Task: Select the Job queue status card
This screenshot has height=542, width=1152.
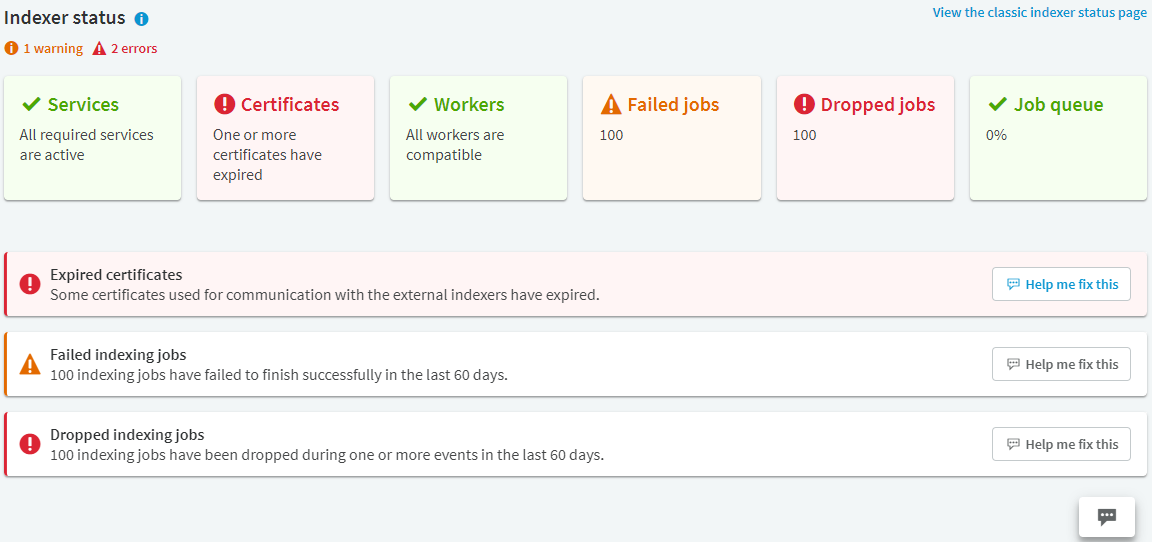Action: 1058,138
